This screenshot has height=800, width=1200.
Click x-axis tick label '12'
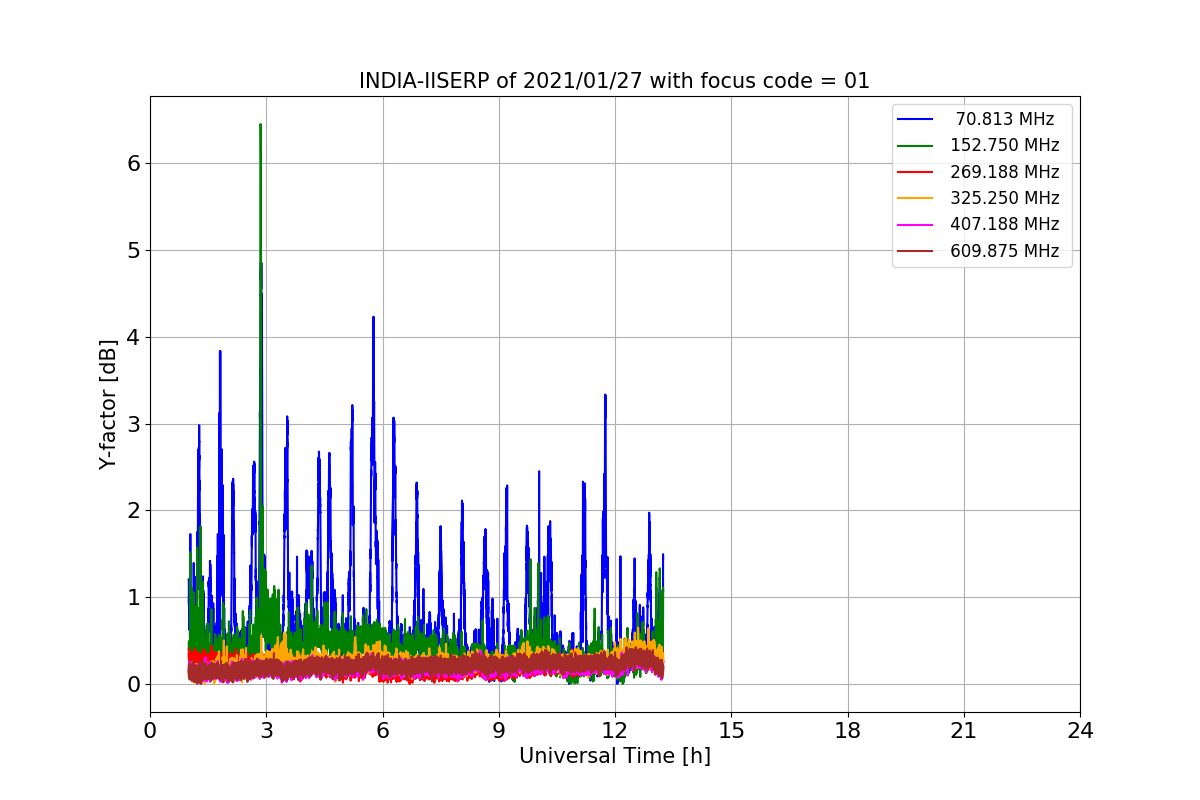615,730
